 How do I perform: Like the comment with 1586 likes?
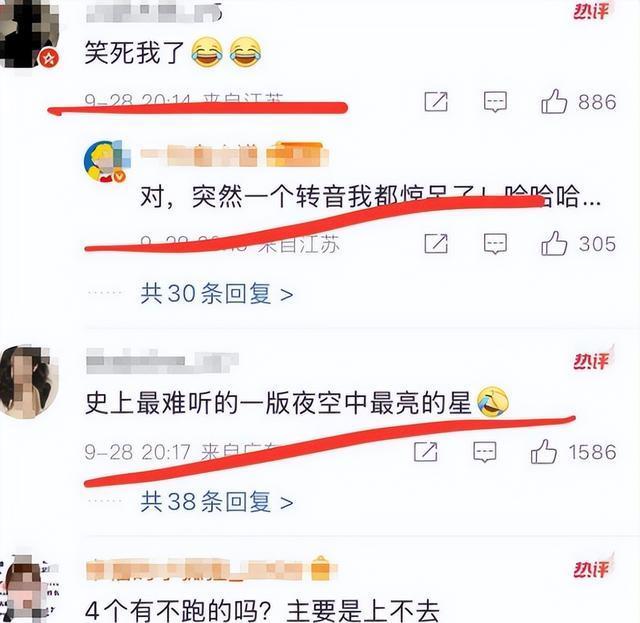[543, 452]
